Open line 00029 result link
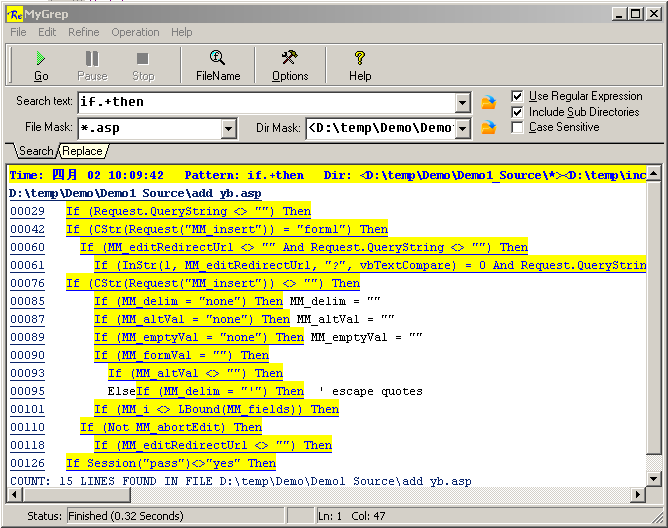This screenshot has height=528, width=668. coord(27,211)
